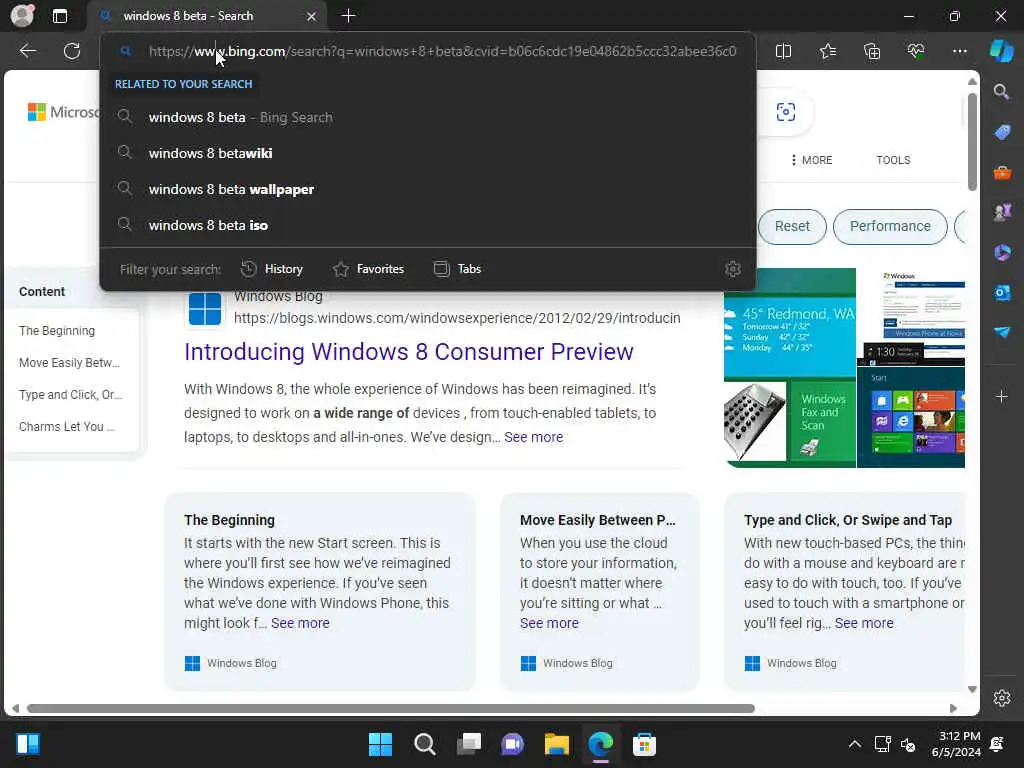
Task: Open the taskbar clock and date
Action: 956,744
